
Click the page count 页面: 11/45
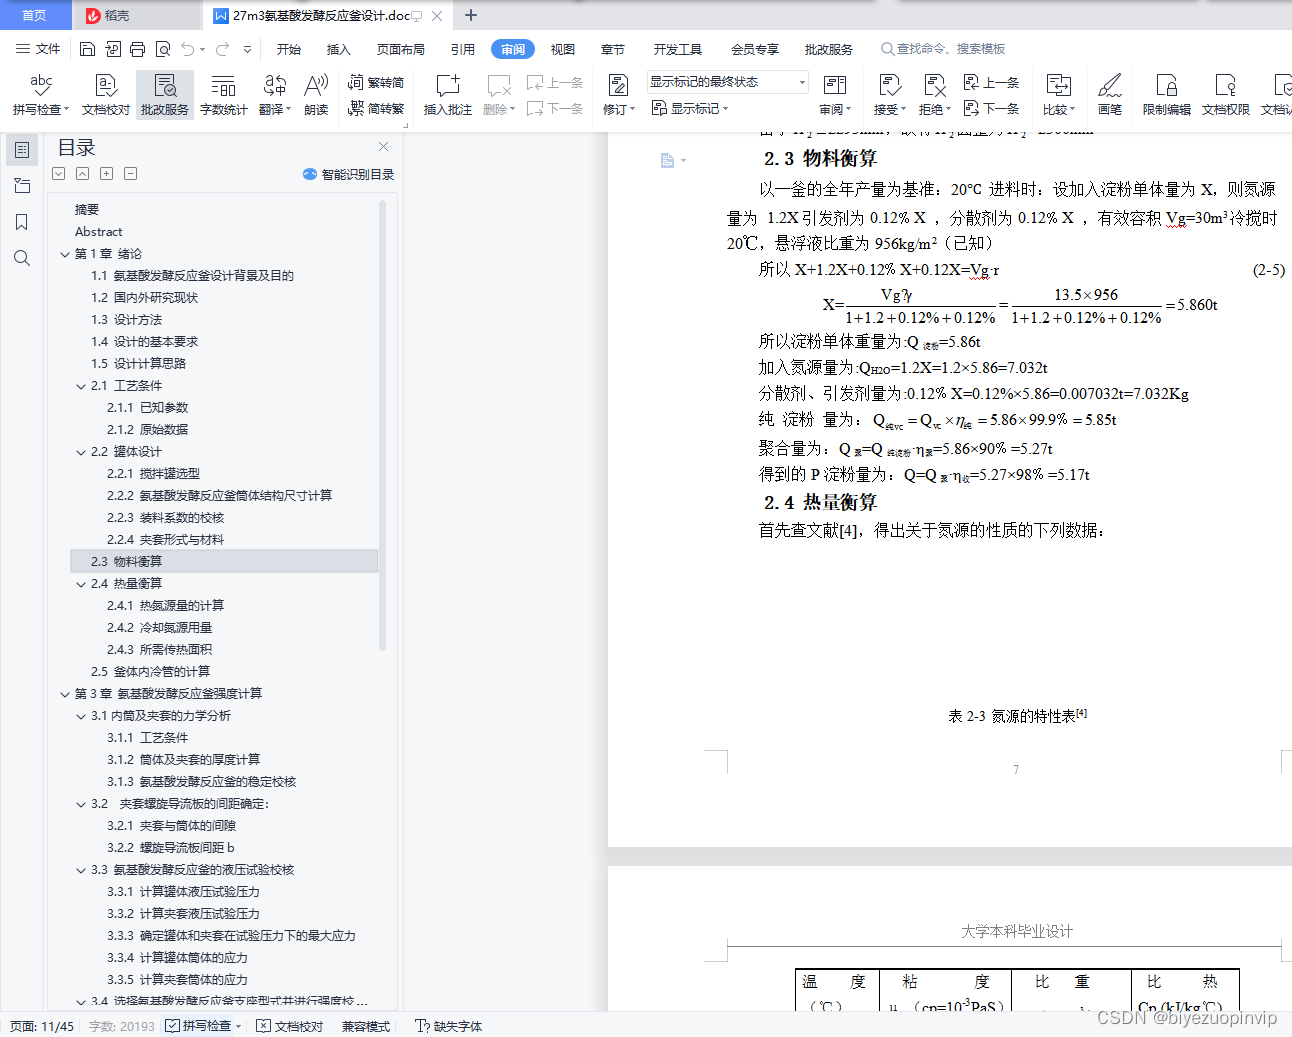tap(42, 1026)
